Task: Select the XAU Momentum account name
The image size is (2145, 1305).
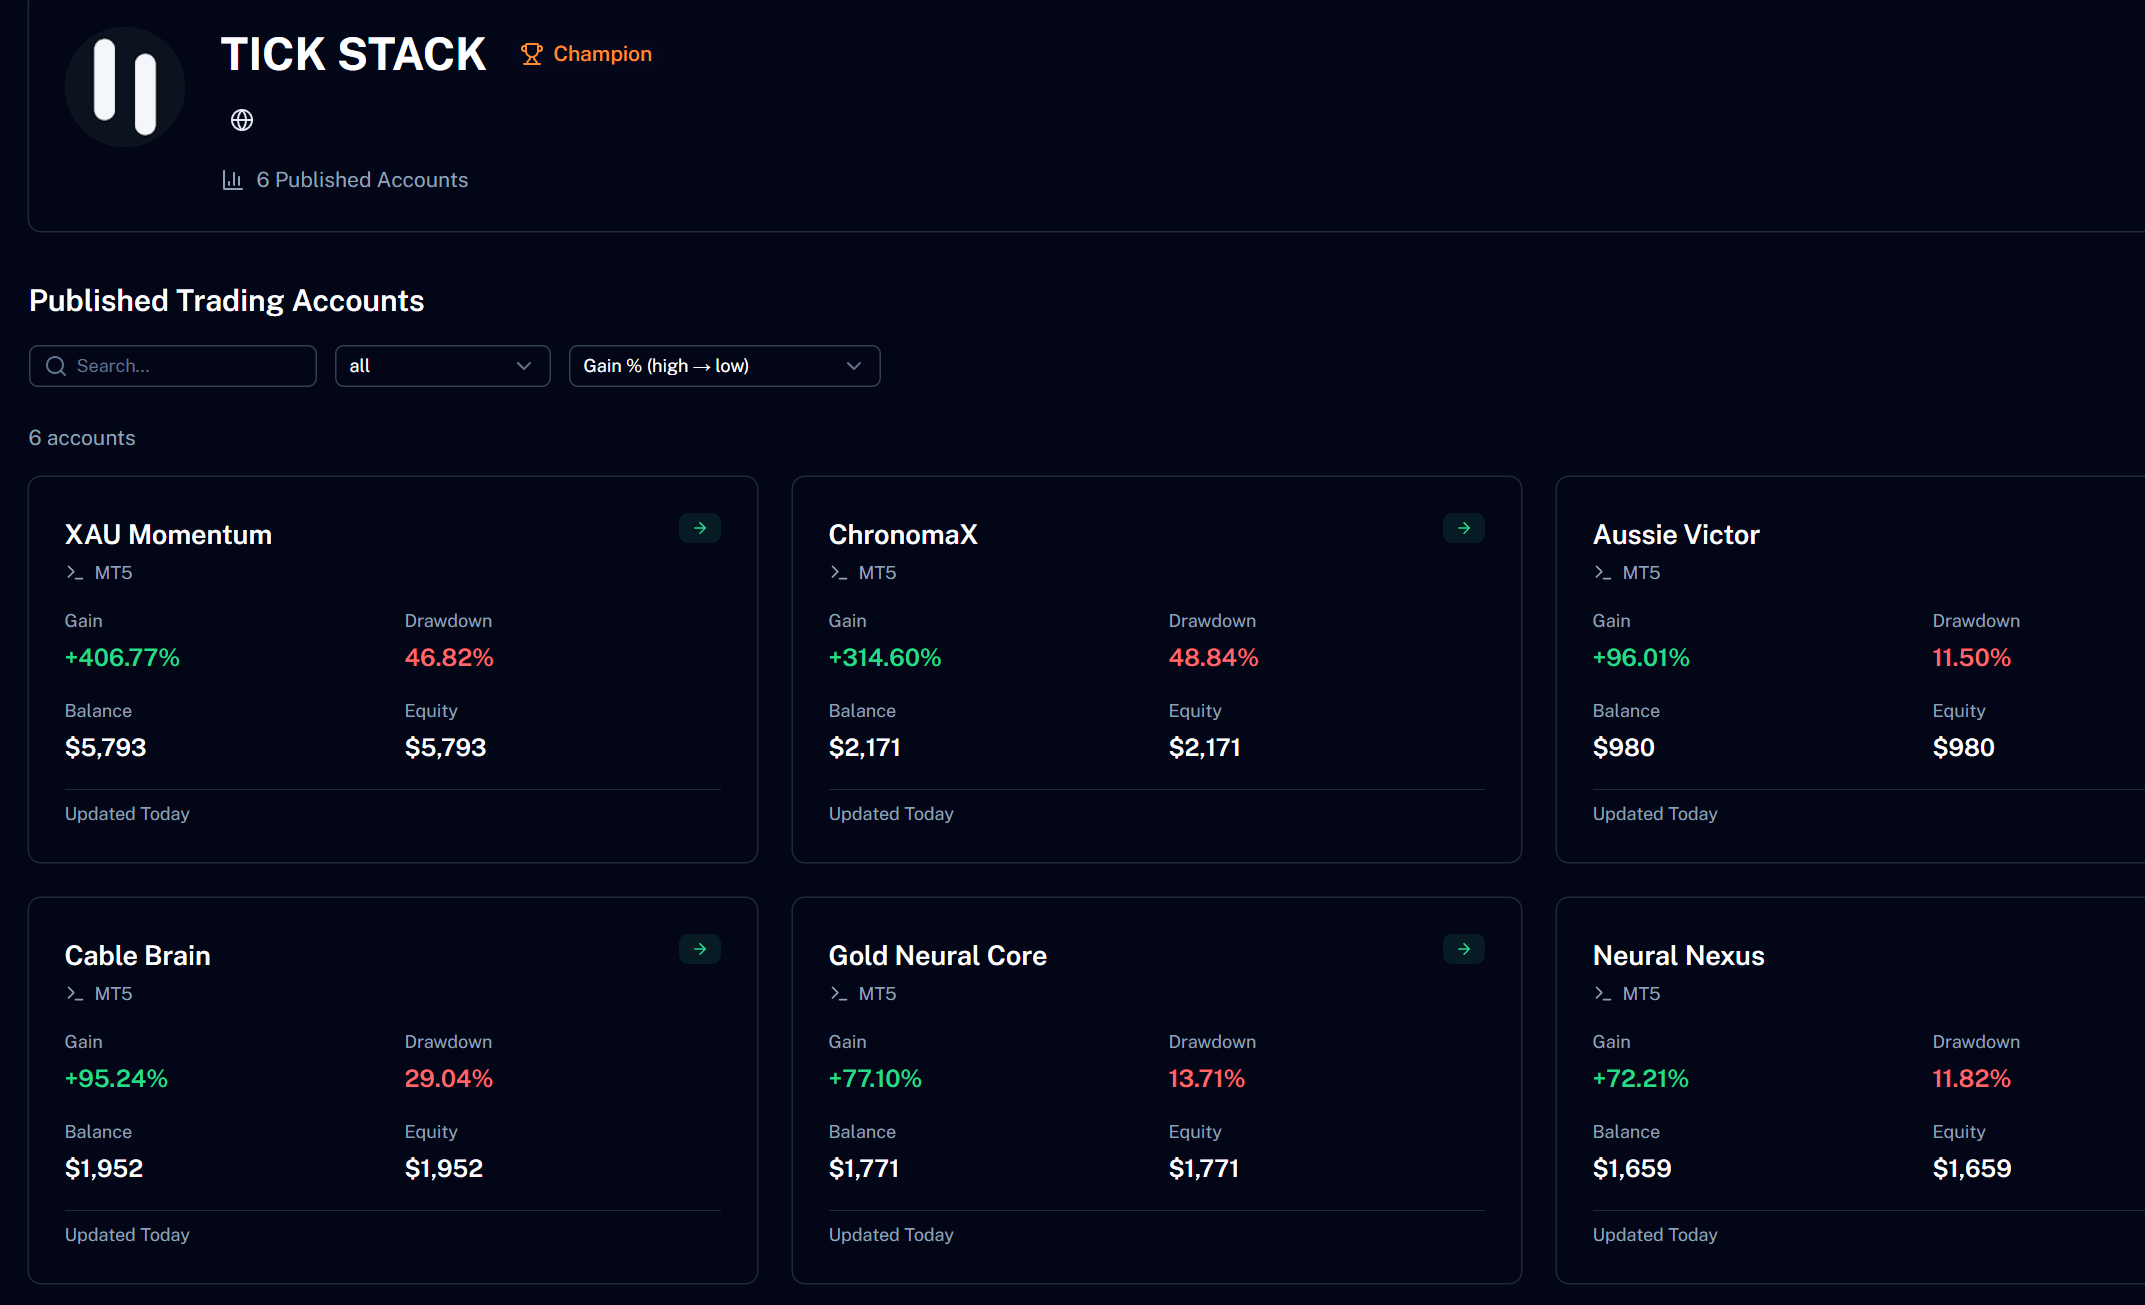Action: click(168, 535)
